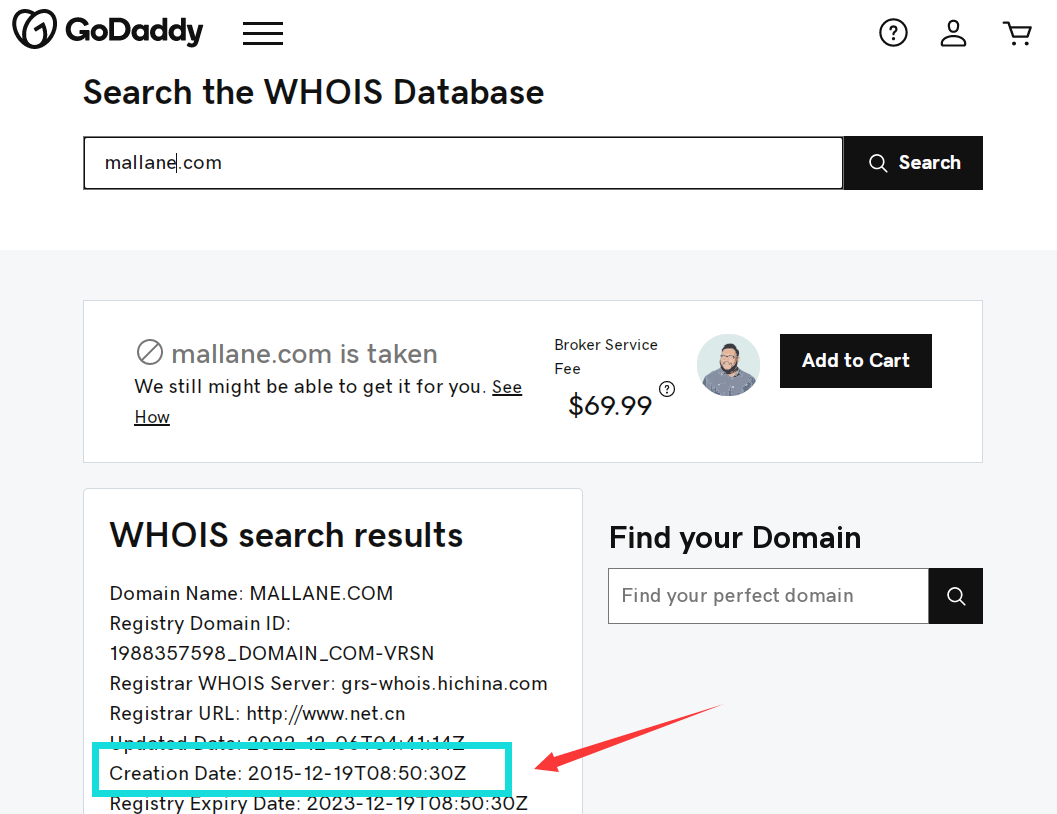
Task: Click the broker agent avatar photo
Action: 728,365
